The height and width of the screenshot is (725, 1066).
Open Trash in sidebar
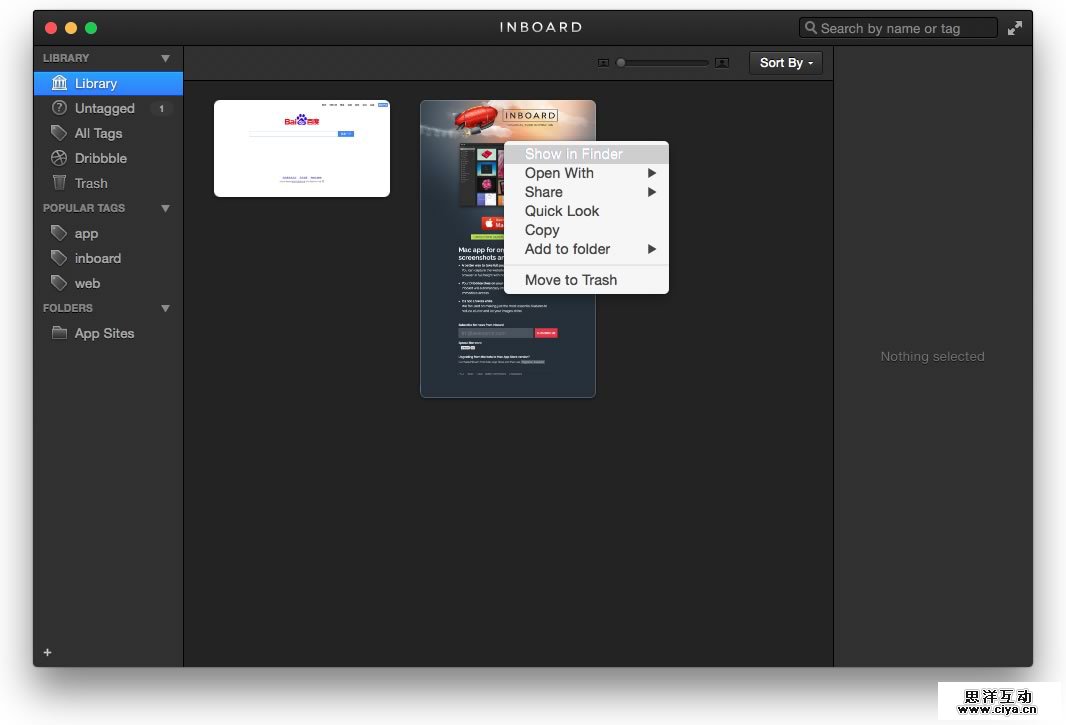coord(108,183)
